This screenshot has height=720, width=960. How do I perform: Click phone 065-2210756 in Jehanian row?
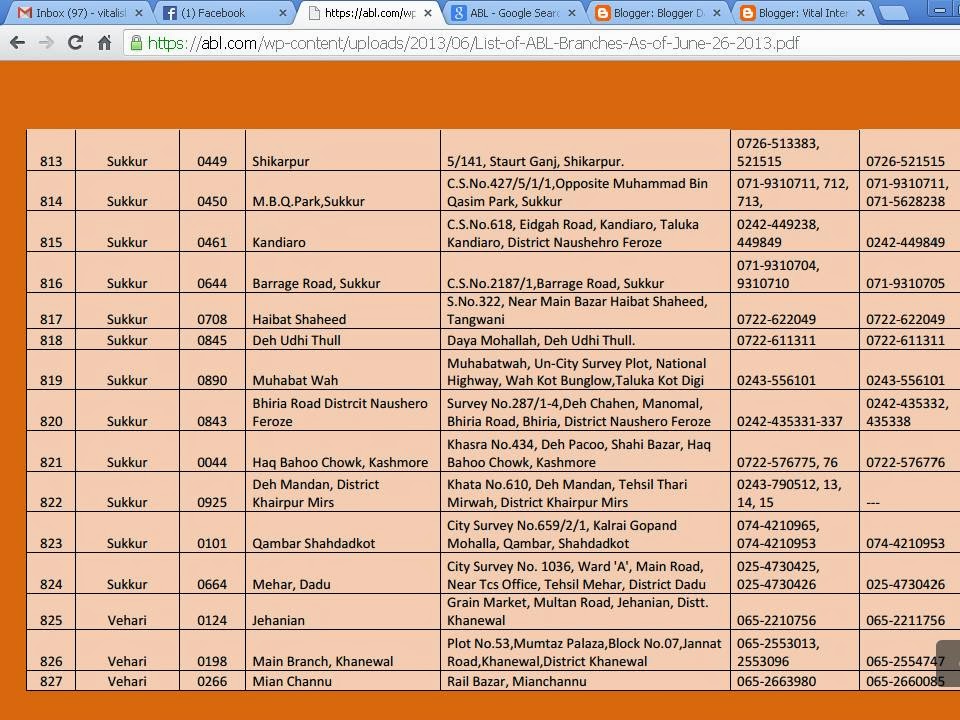[776, 621]
